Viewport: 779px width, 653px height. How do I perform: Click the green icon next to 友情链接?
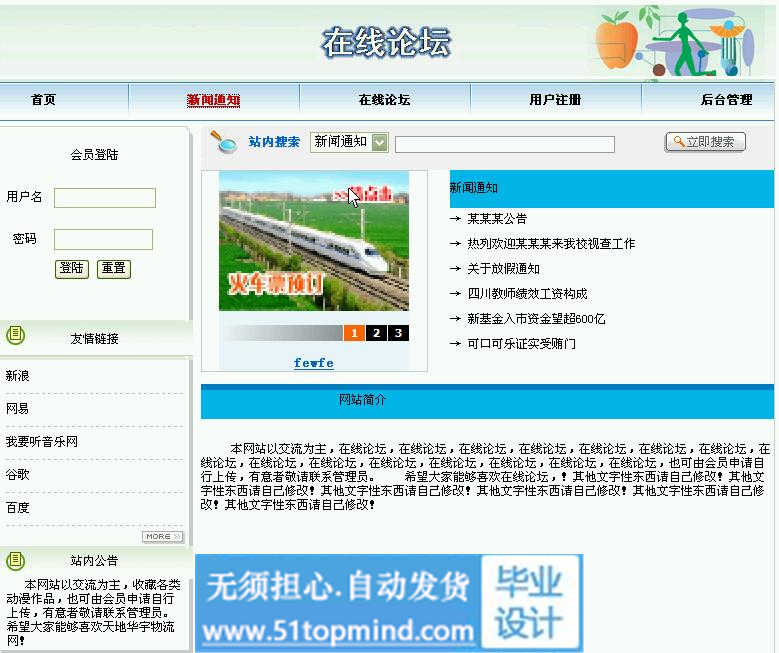pyautogui.click(x=15, y=336)
